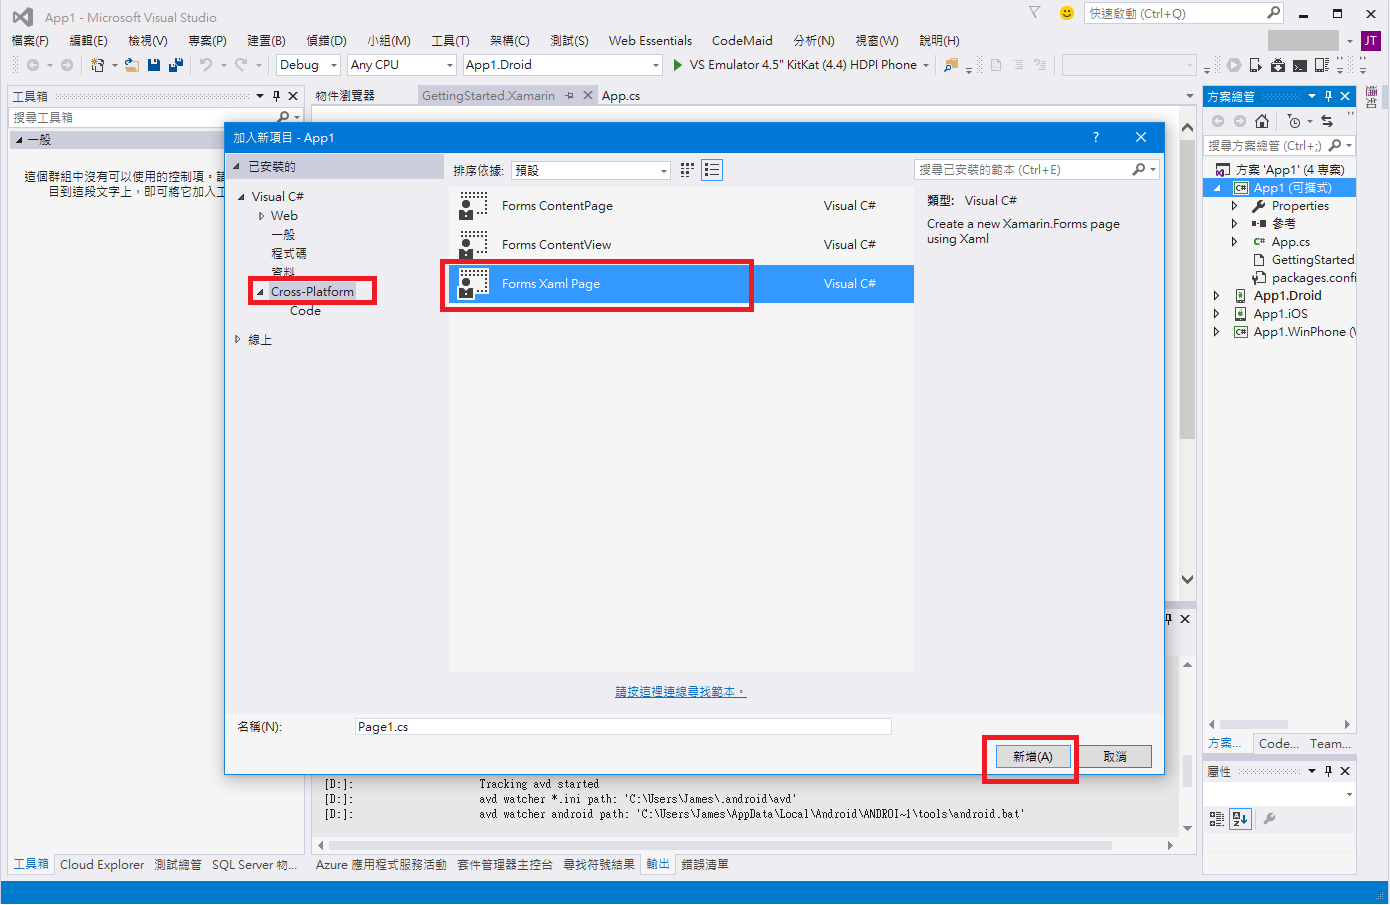
Task: Select the Forms ContentPage template
Action: (681, 206)
